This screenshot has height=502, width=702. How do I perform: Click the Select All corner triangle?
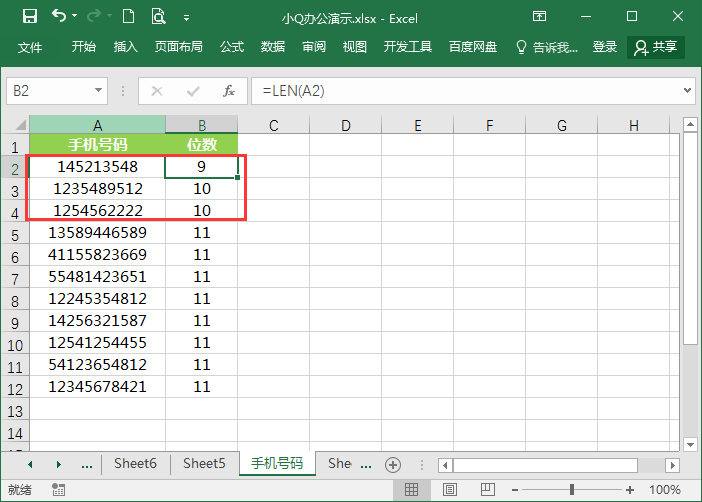20,124
